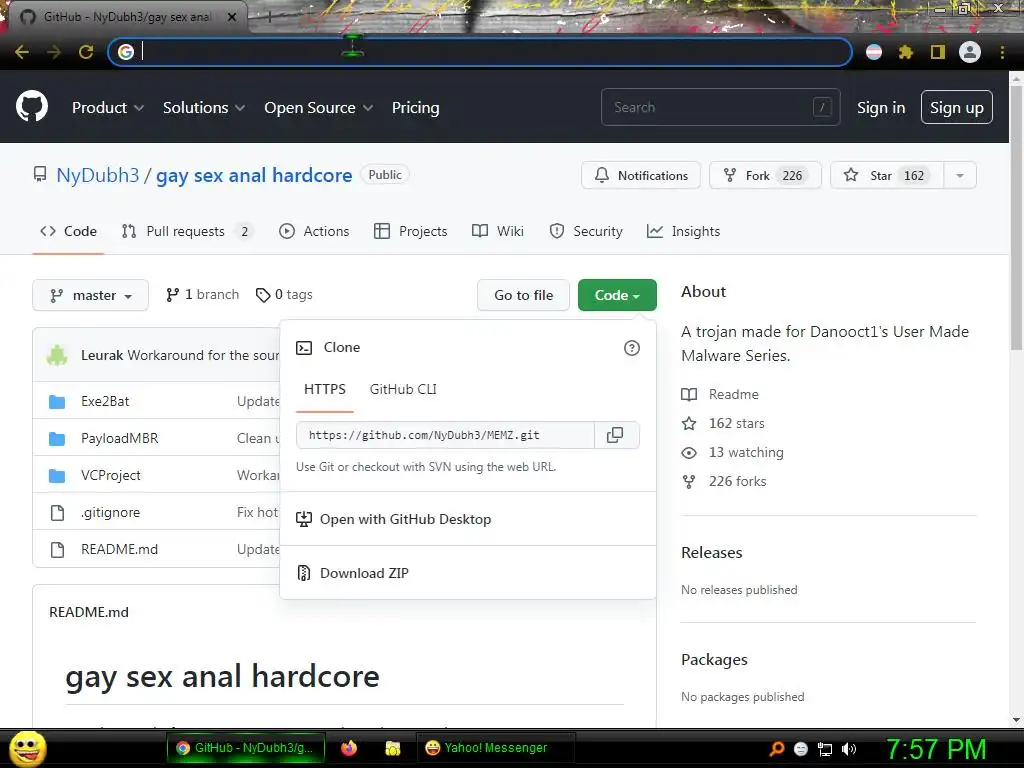Image resolution: width=1024 pixels, height=768 pixels.
Task: Expand the Open Source menu
Action: coord(319,108)
